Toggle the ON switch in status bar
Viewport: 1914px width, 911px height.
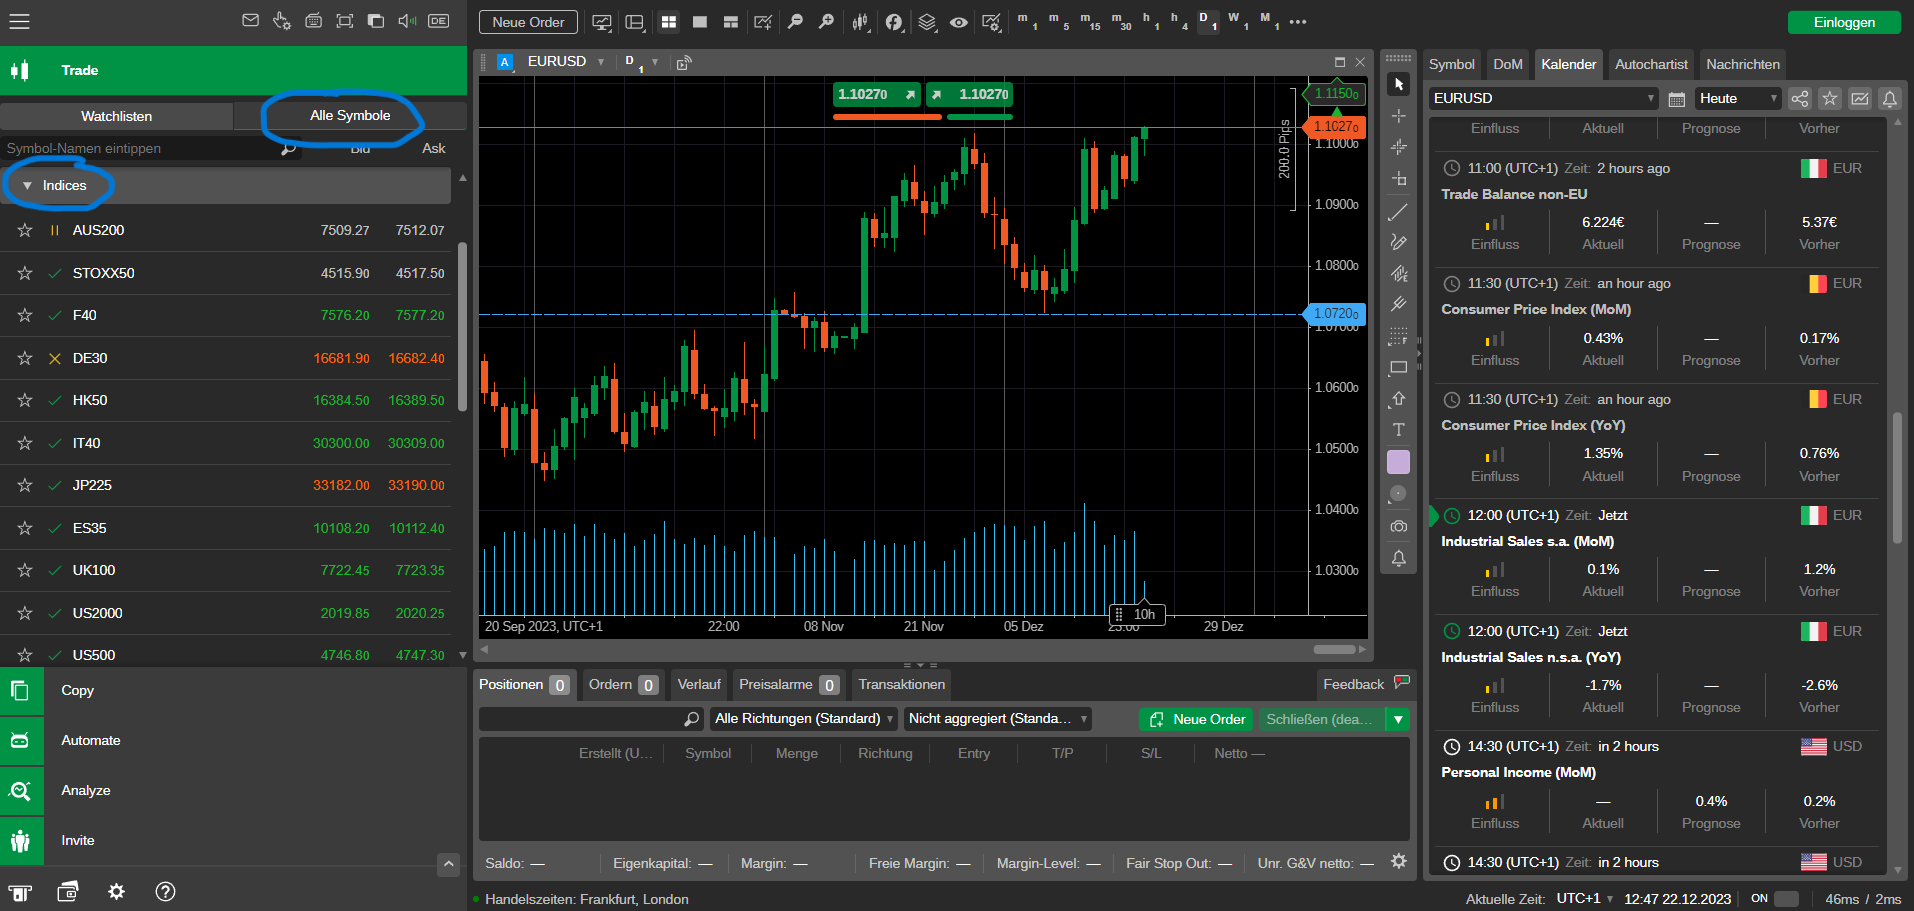pyautogui.click(x=1785, y=899)
